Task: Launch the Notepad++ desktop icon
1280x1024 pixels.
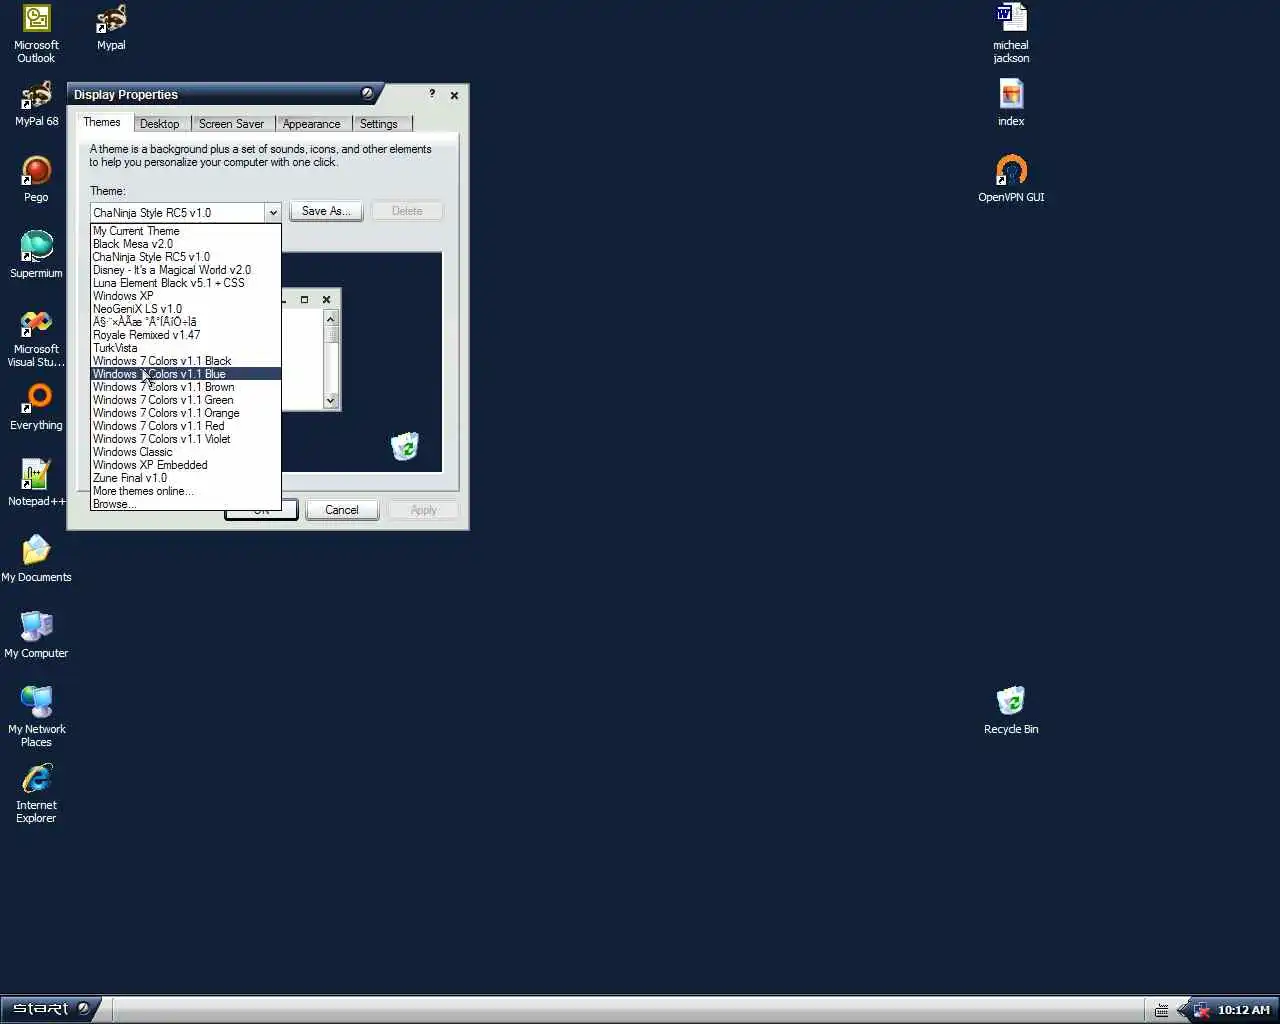Action: pos(36,484)
